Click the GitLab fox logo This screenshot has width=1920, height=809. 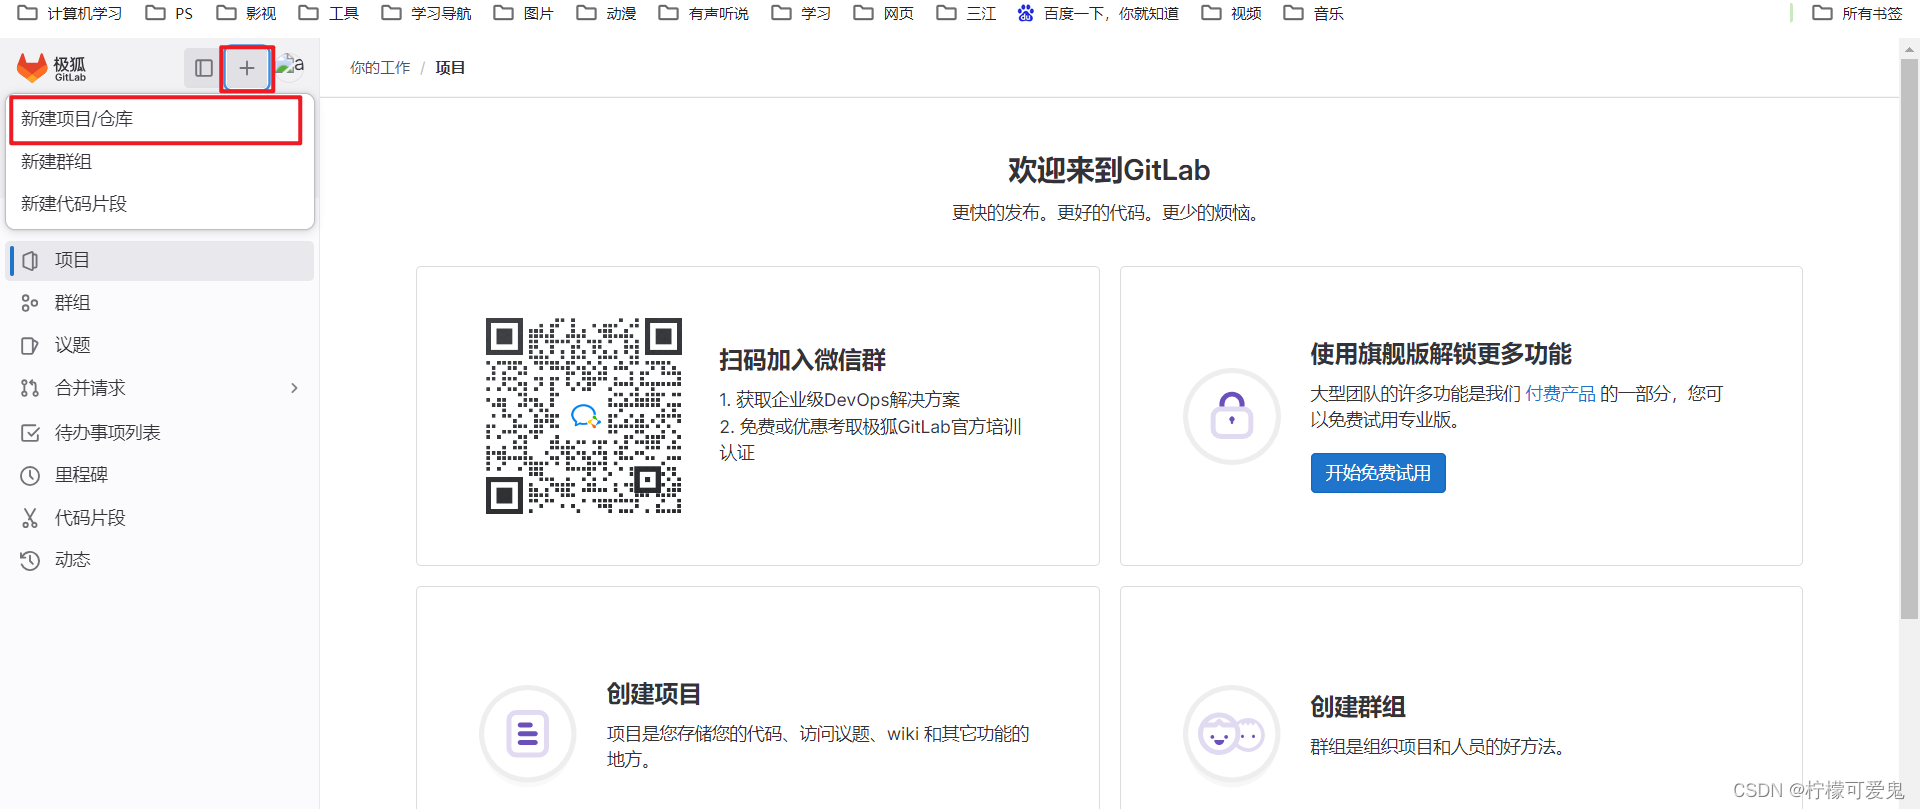tap(32, 68)
